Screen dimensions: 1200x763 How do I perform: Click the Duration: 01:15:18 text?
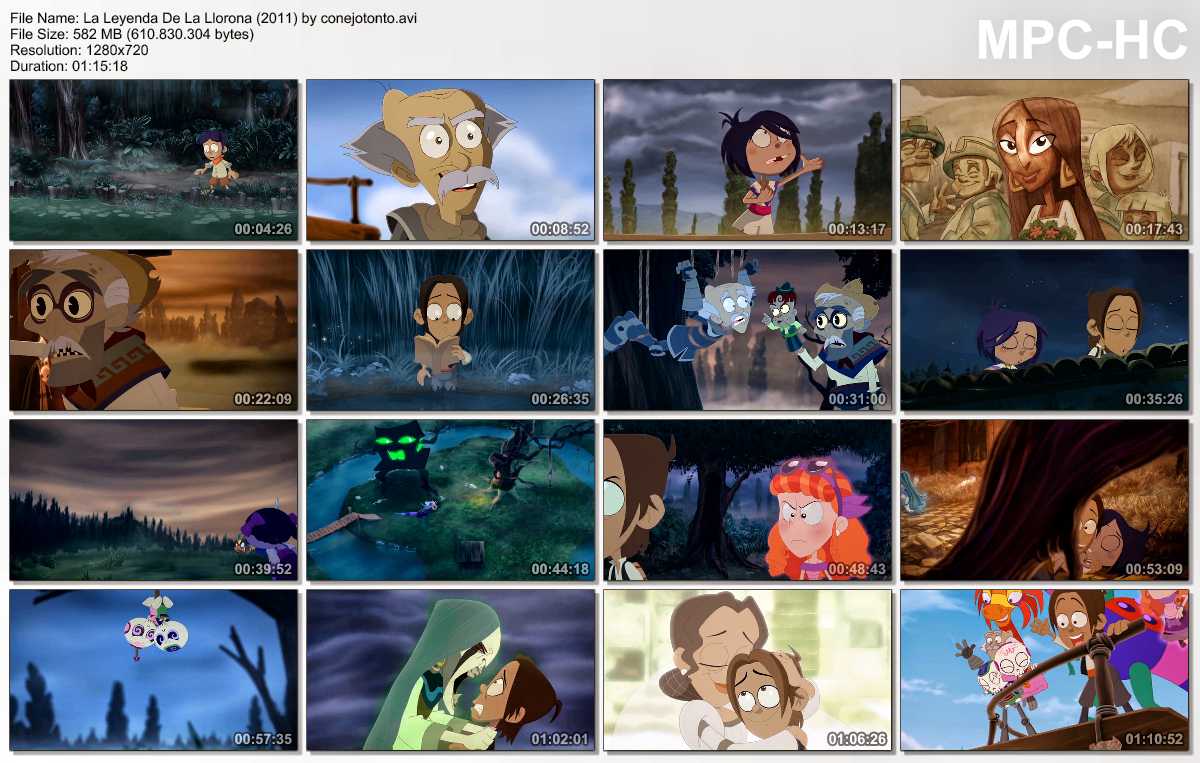tap(69, 65)
